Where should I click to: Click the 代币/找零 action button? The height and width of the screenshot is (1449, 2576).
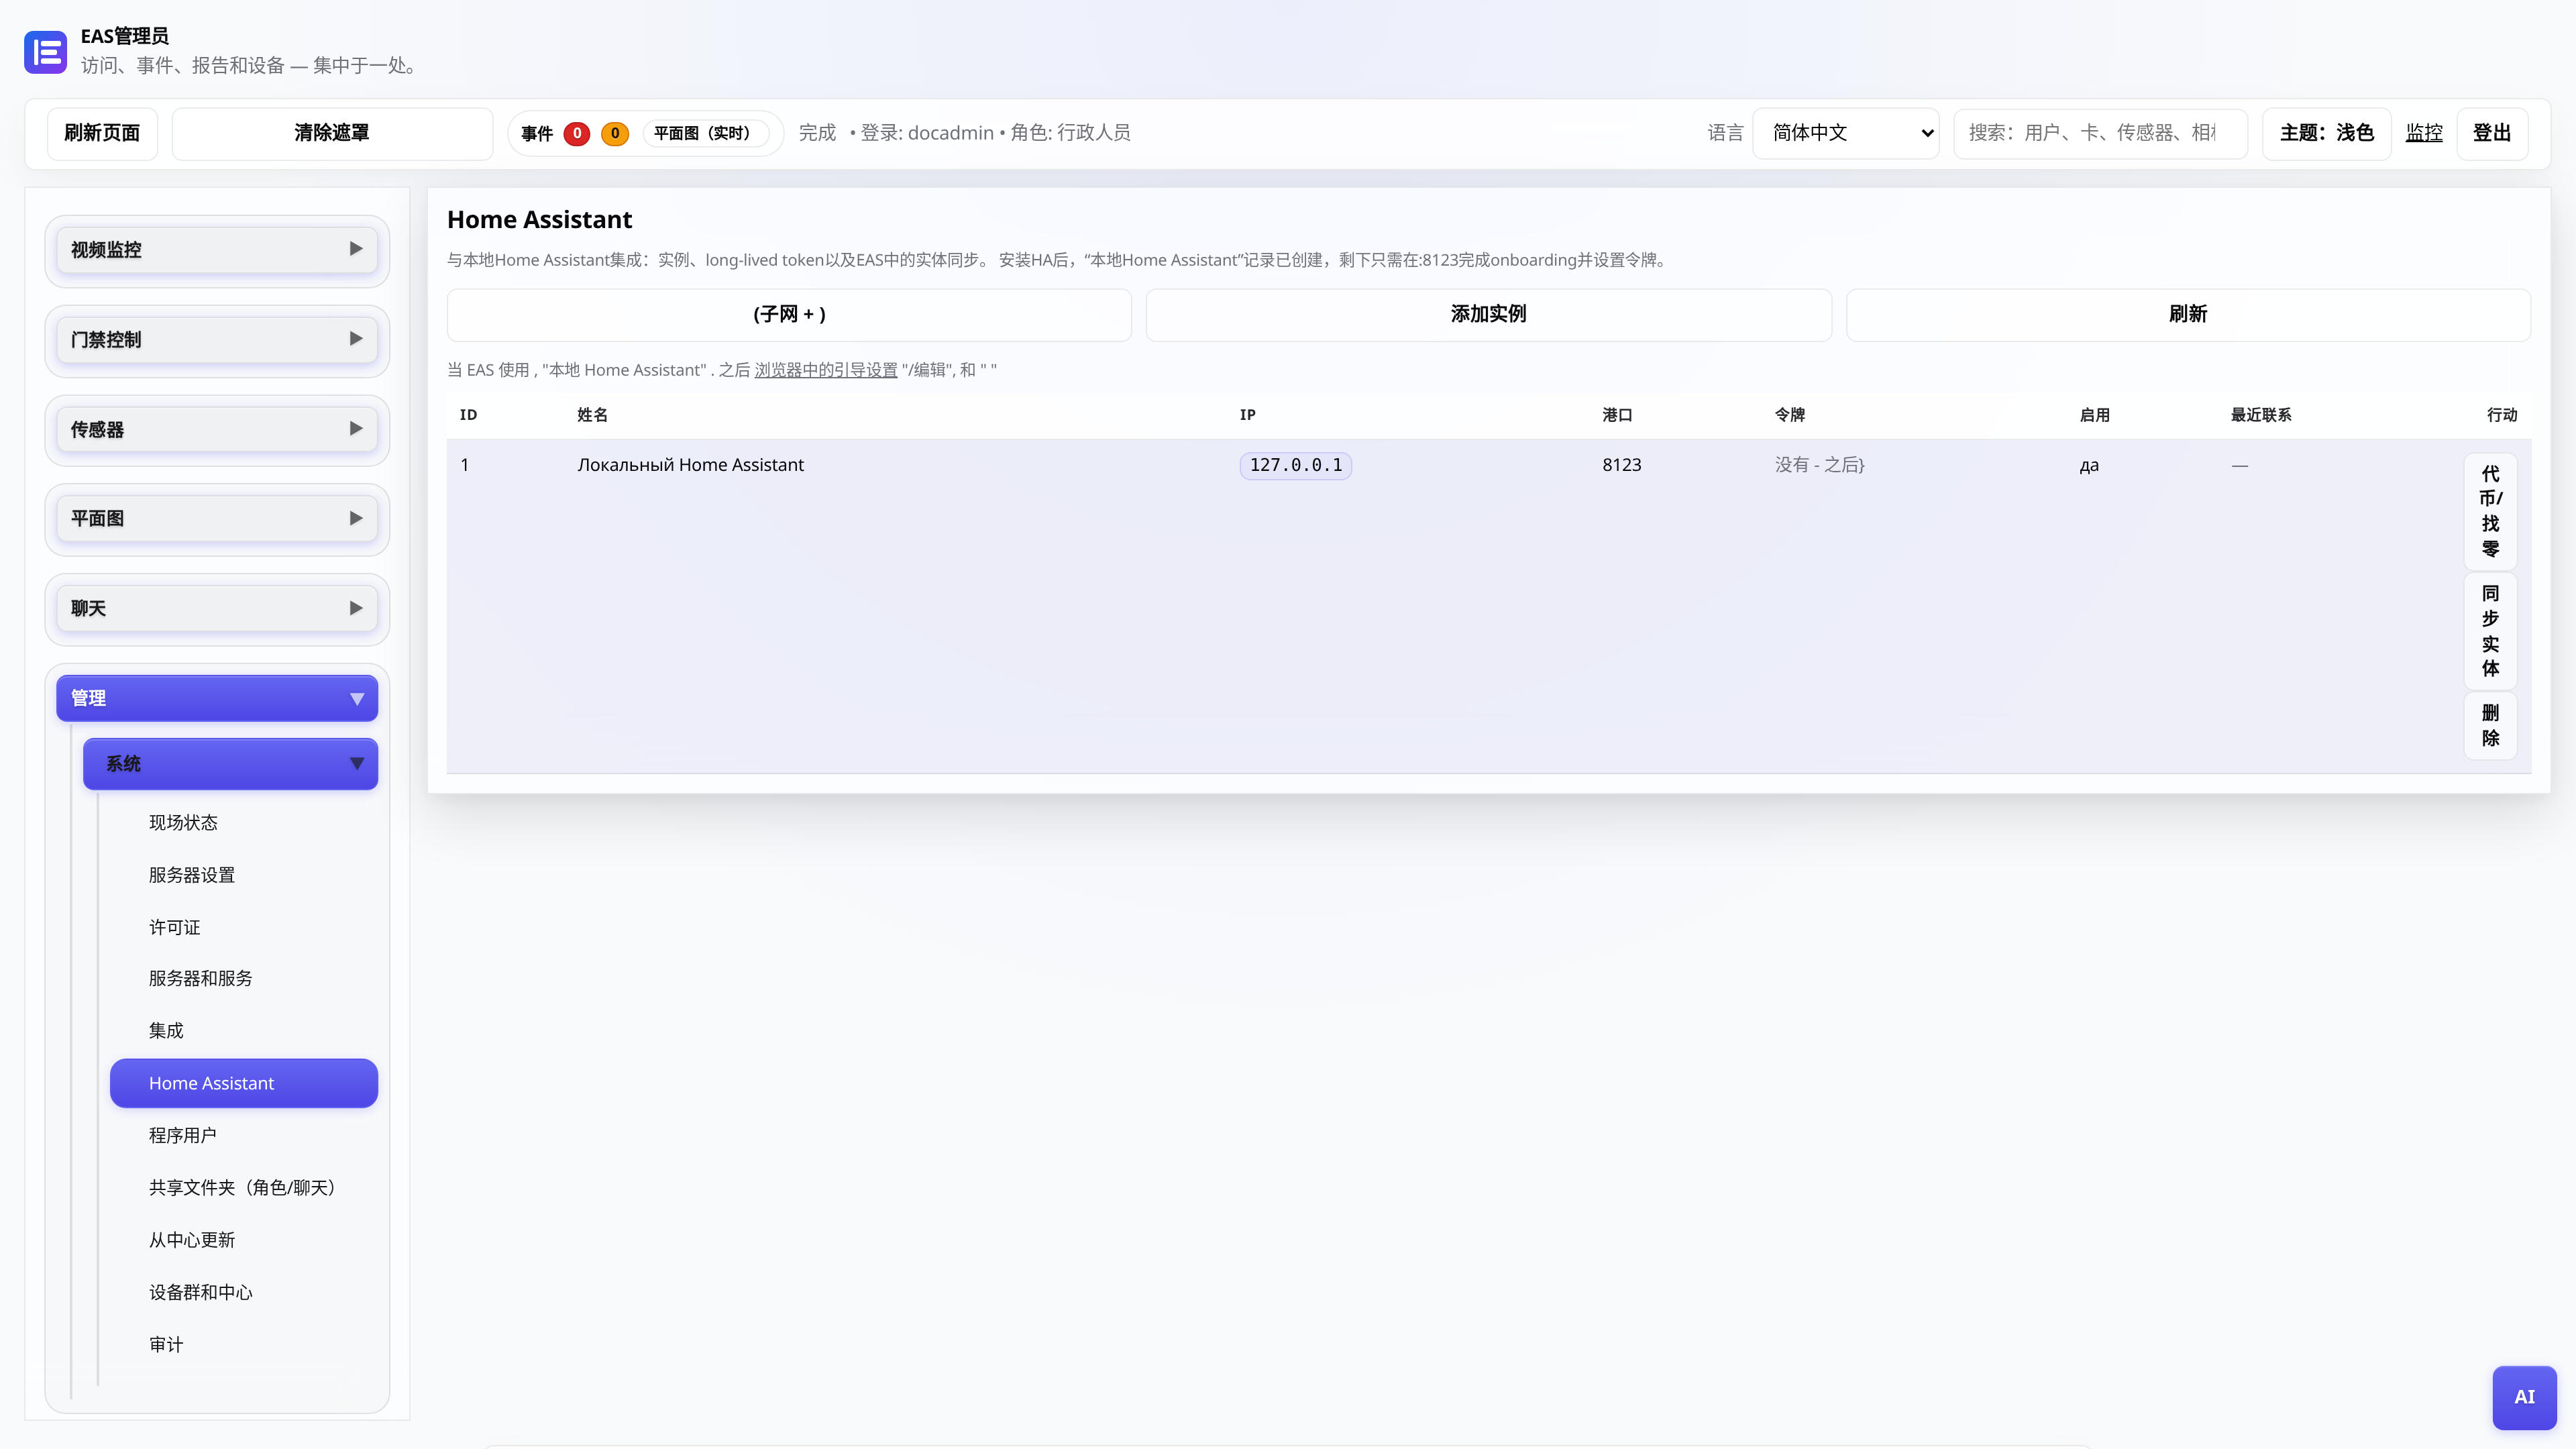coord(2490,511)
